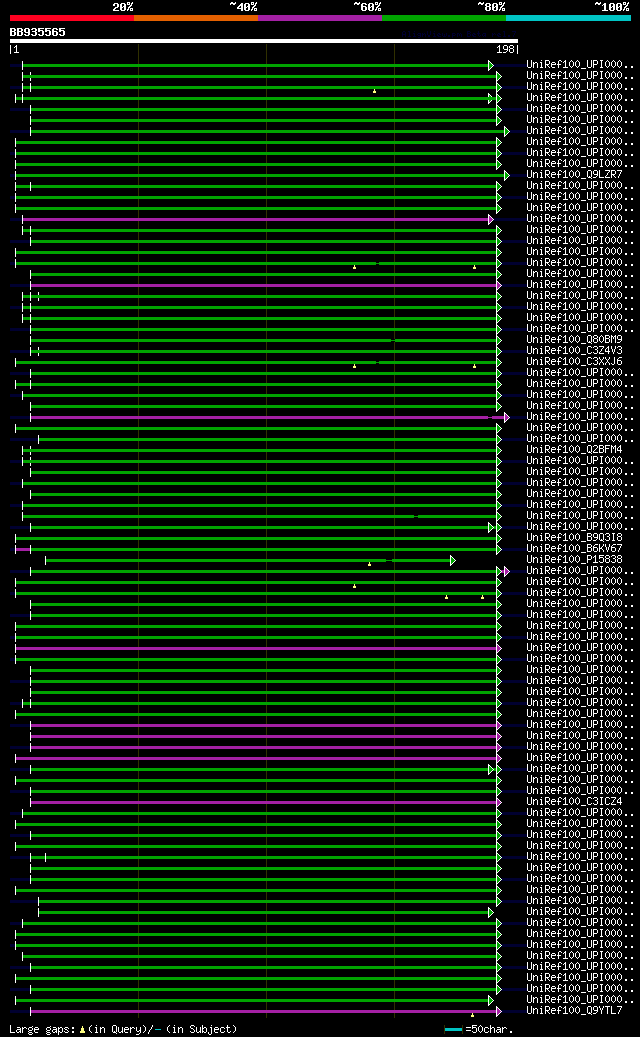Click the purple ~60% identity legend bar

(x=320, y=18)
